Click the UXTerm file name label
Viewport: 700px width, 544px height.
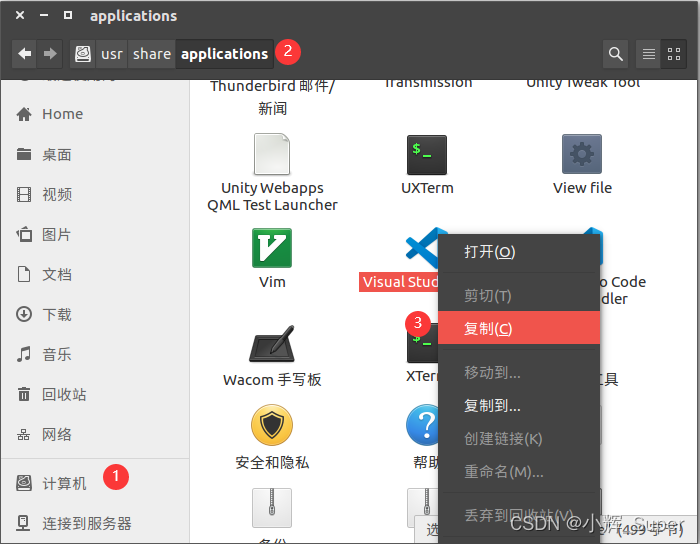[x=427, y=188]
